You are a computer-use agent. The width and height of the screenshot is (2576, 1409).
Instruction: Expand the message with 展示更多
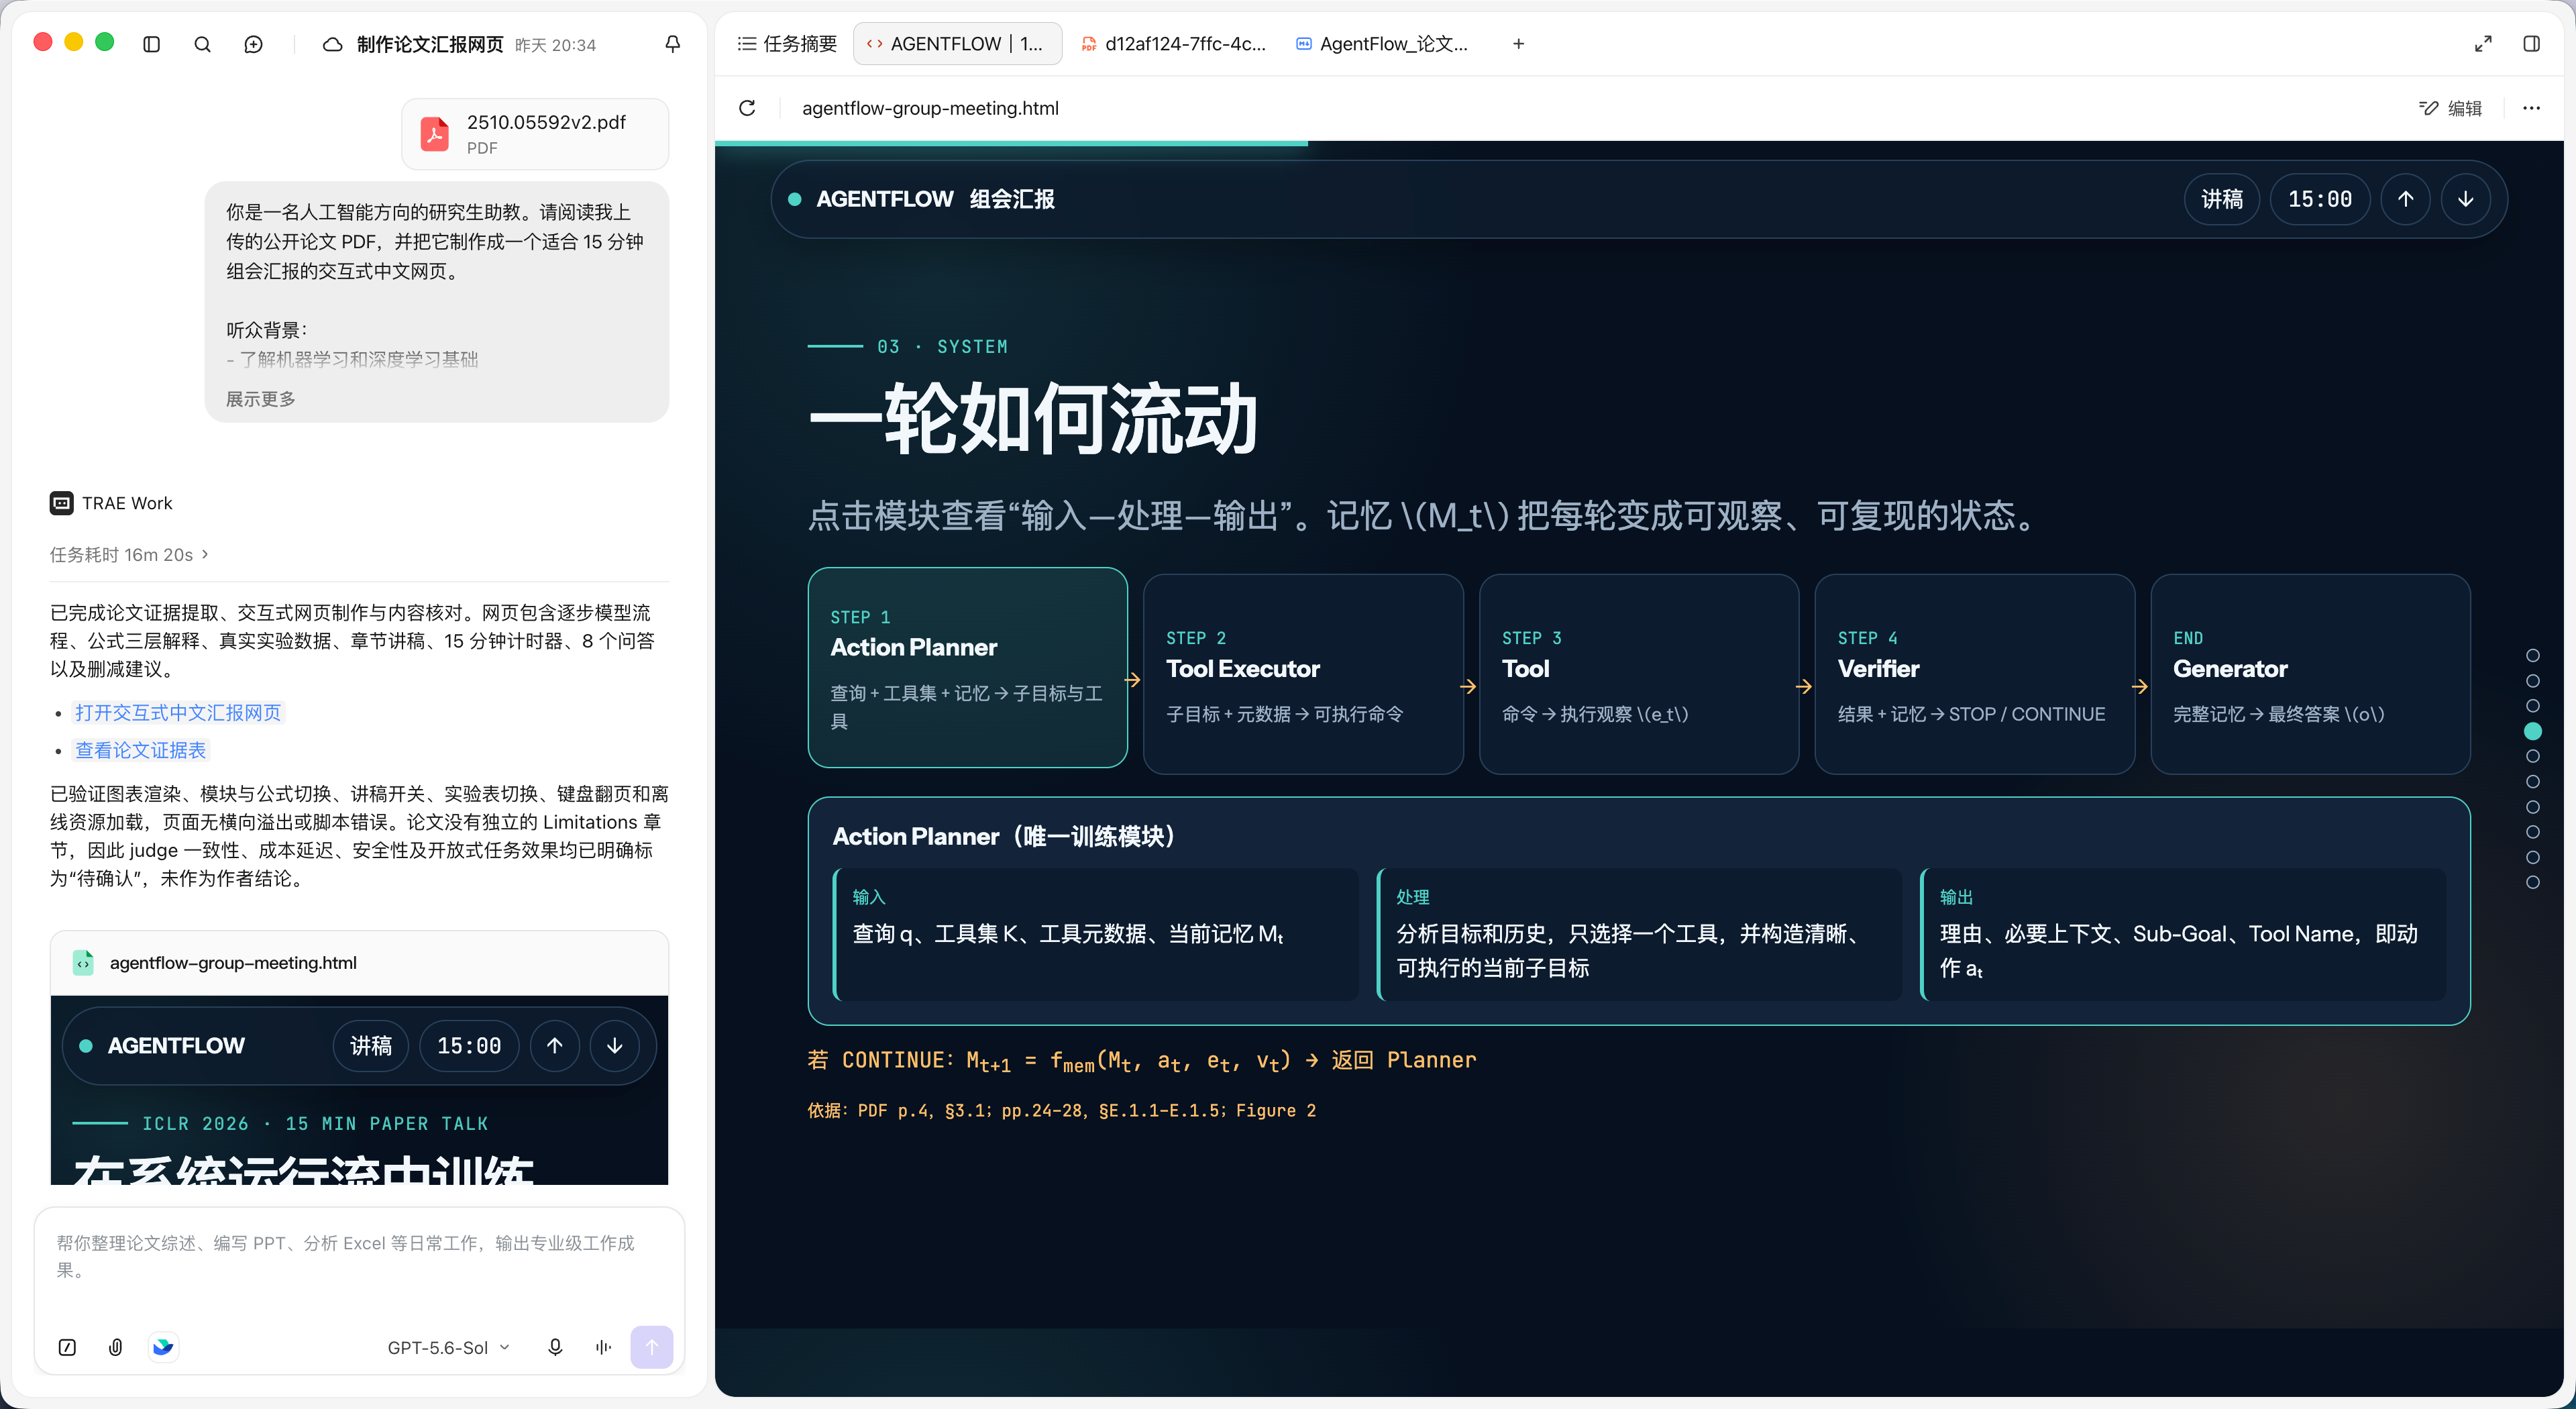[260, 399]
